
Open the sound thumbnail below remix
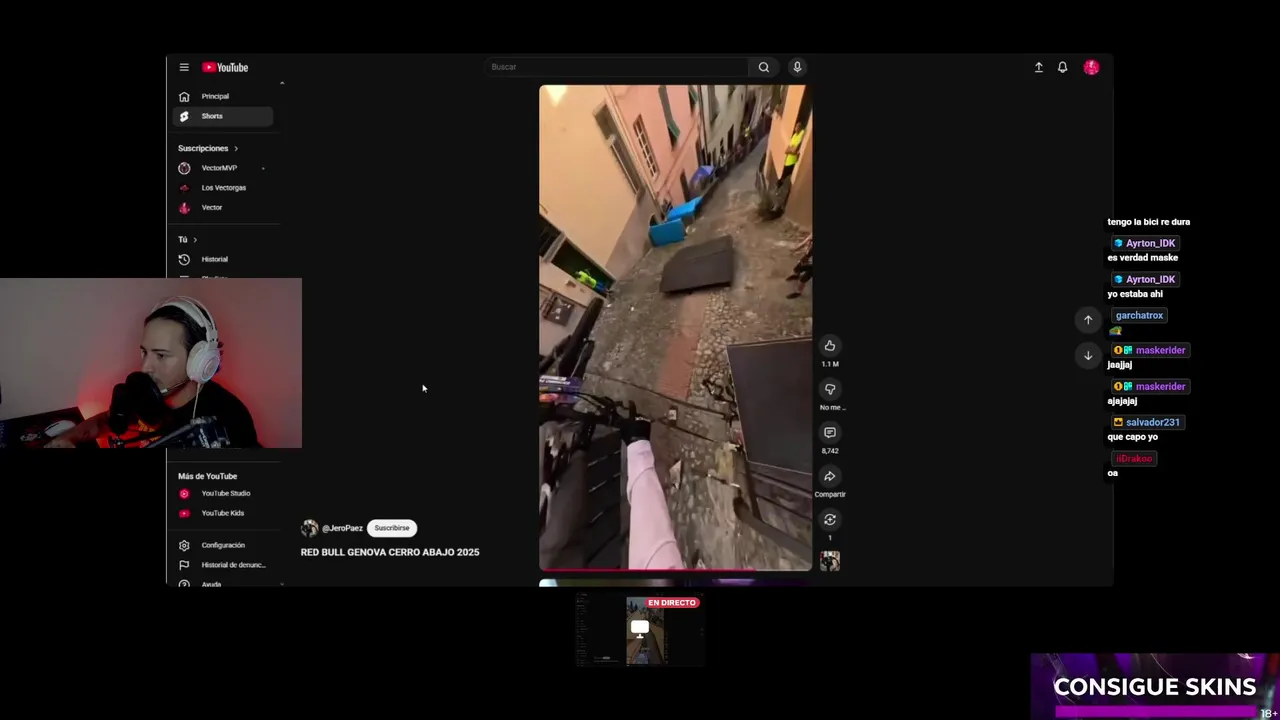point(830,561)
